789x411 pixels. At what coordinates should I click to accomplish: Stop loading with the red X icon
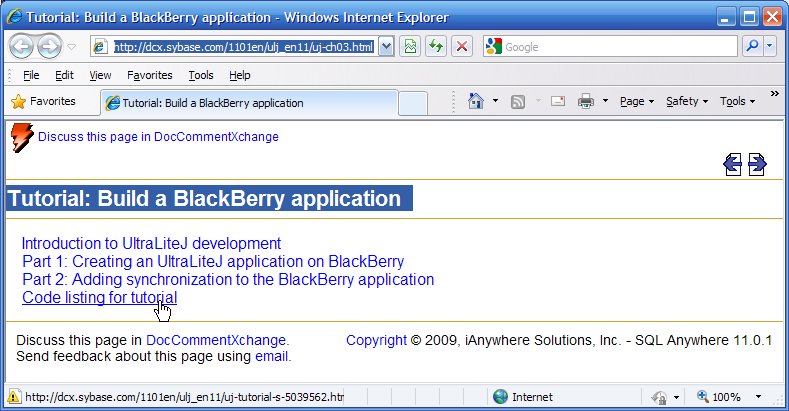tap(461, 47)
